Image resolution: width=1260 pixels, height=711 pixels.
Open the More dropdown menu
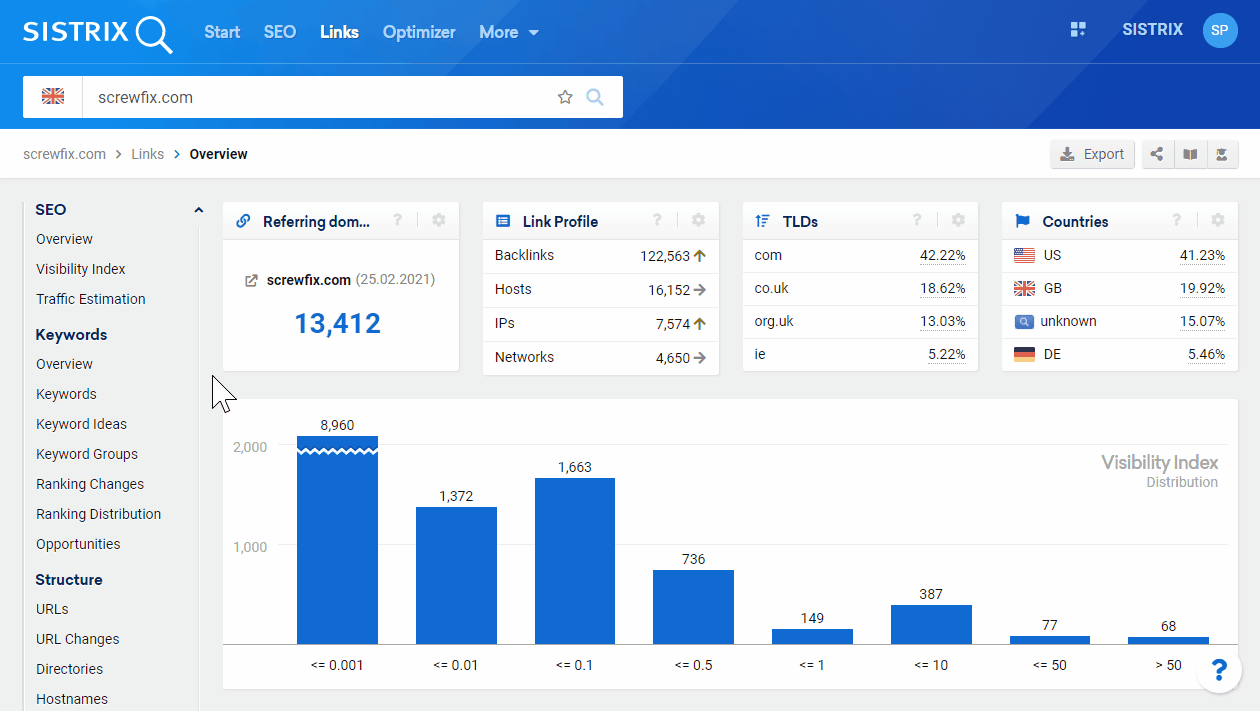[x=509, y=32]
